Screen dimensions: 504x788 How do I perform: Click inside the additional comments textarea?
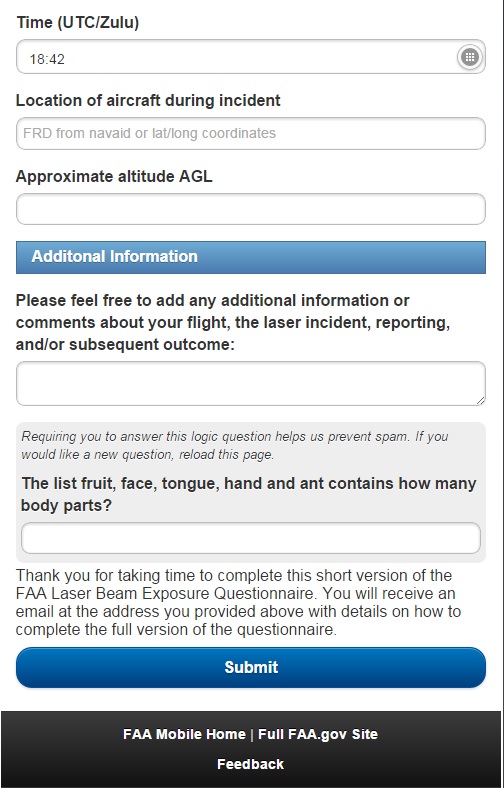point(251,383)
